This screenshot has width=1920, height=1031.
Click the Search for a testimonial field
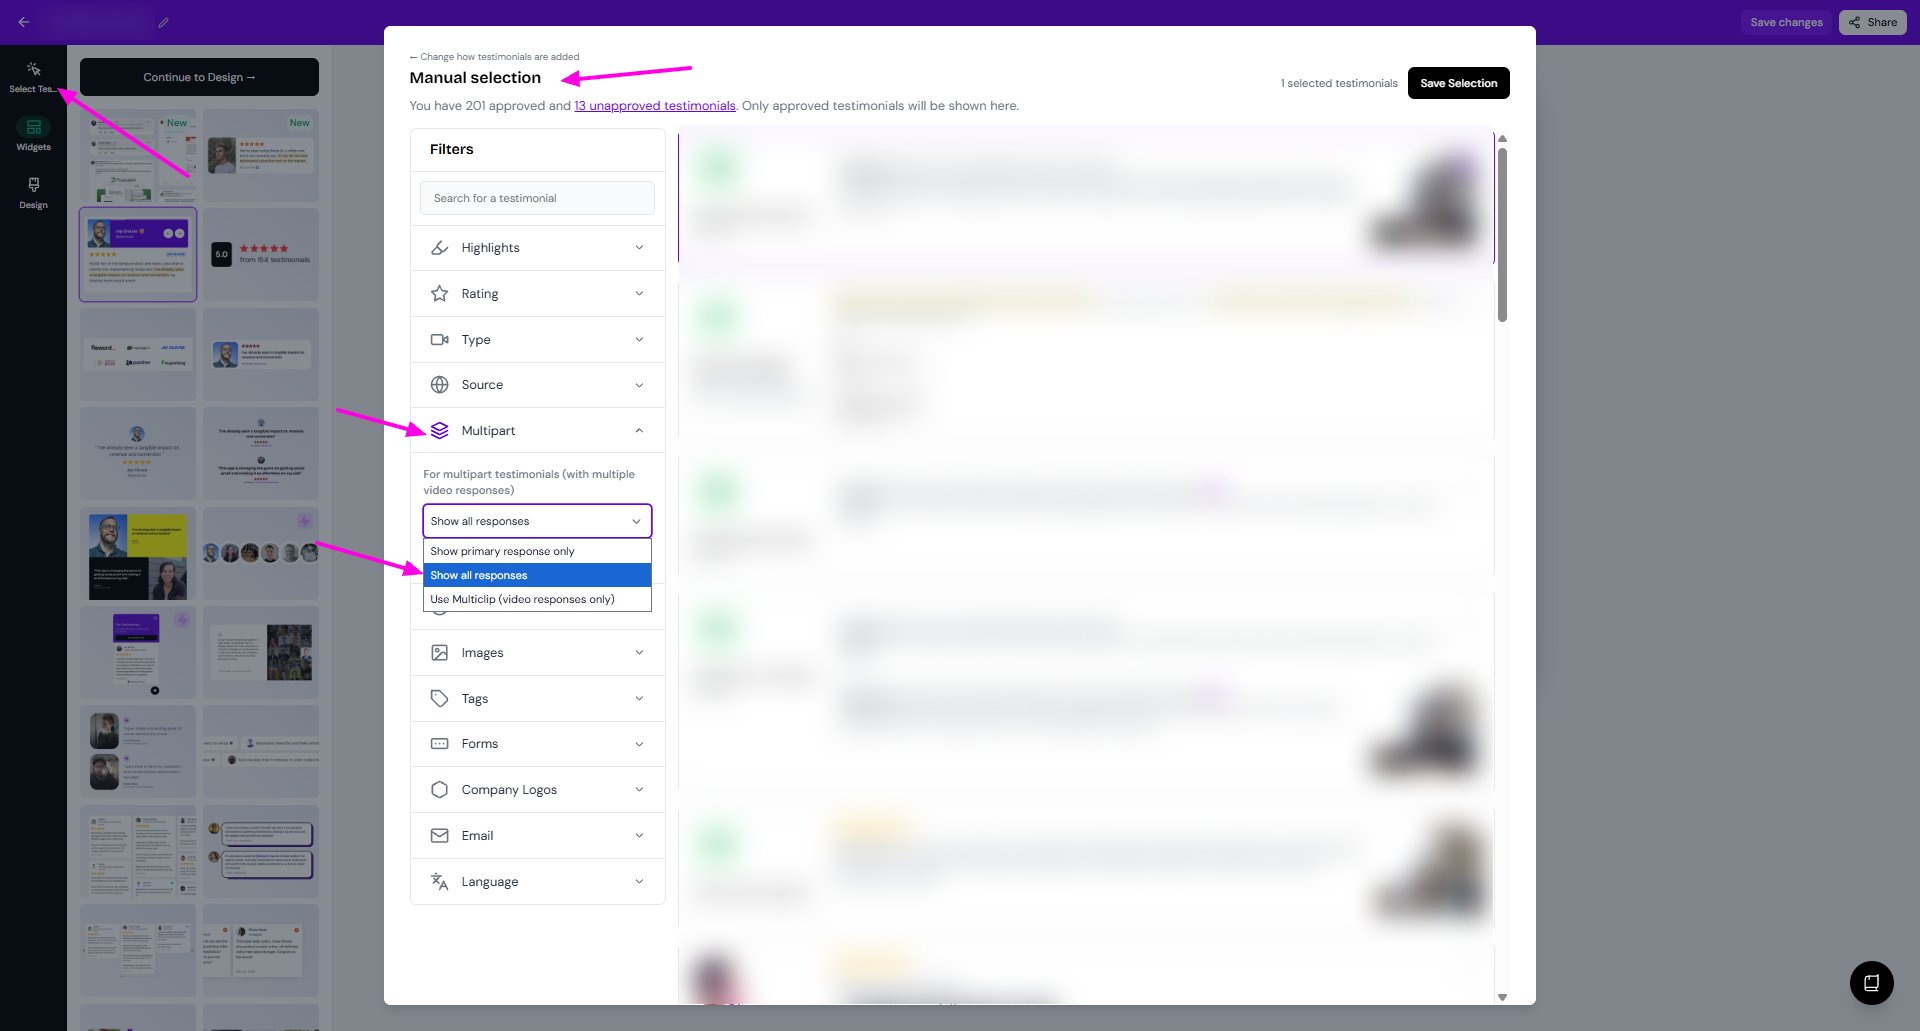(537, 198)
